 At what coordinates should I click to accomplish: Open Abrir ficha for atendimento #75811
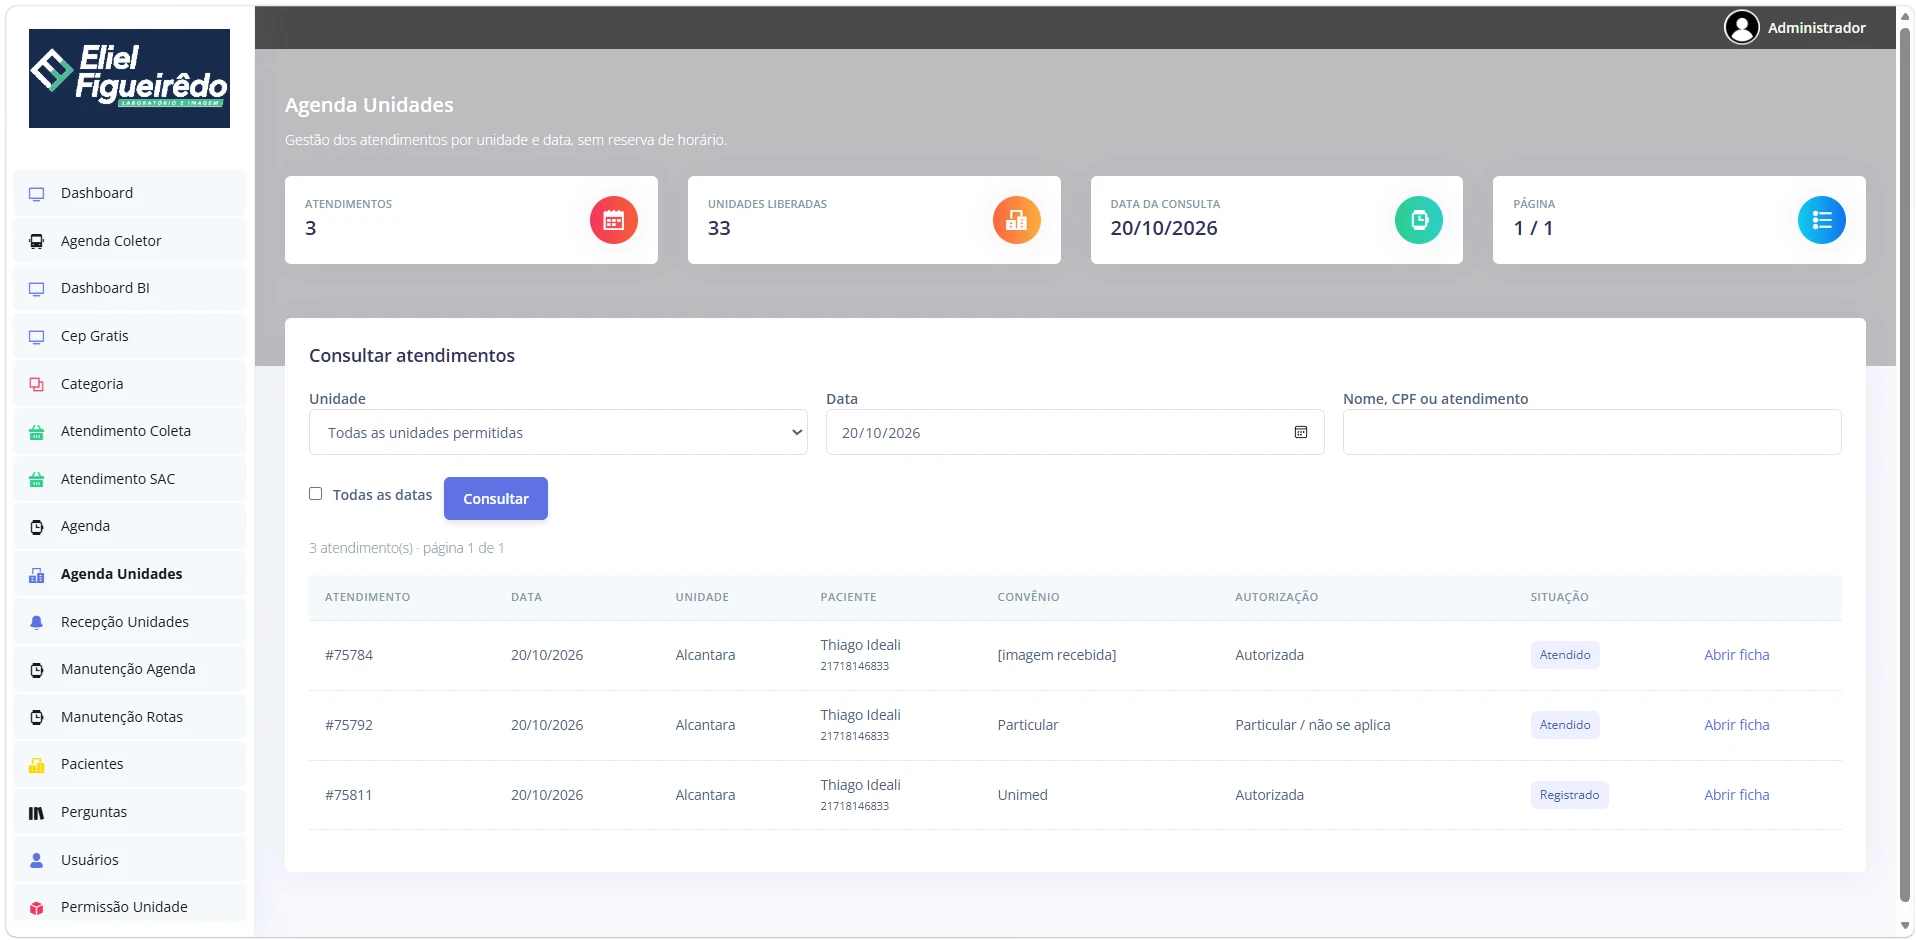pos(1737,795)
